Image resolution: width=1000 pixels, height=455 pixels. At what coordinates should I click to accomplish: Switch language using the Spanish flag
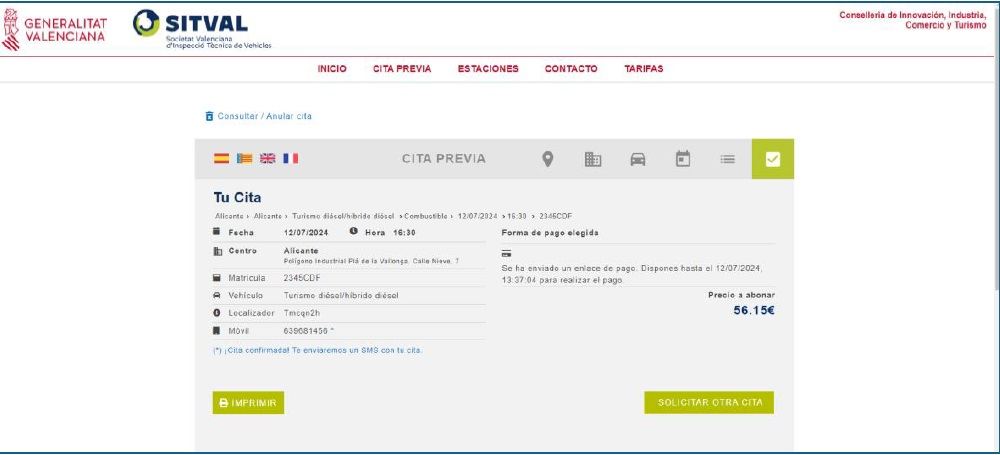click(222, 158)
